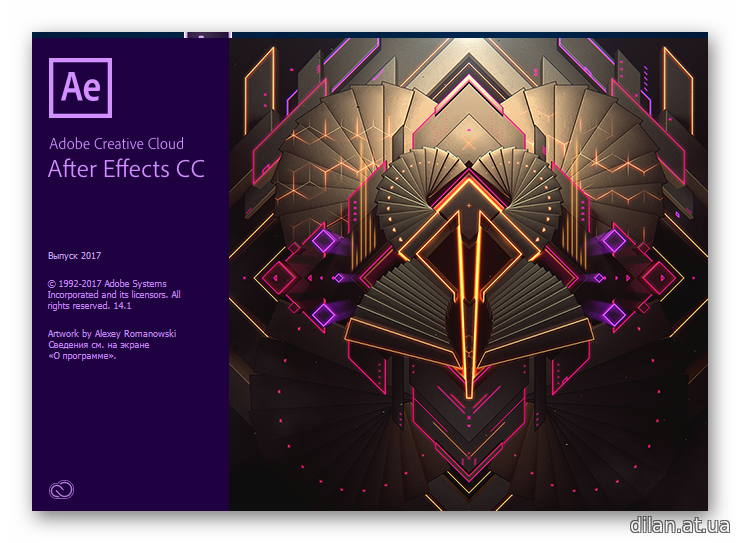The image size is (740, 543).
Task: Click the Creative Cloud icon at bottom
Action: [x=61, y=490]
